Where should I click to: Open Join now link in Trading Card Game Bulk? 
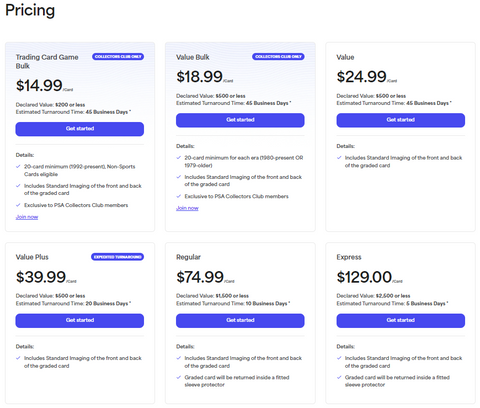(27, 217)
